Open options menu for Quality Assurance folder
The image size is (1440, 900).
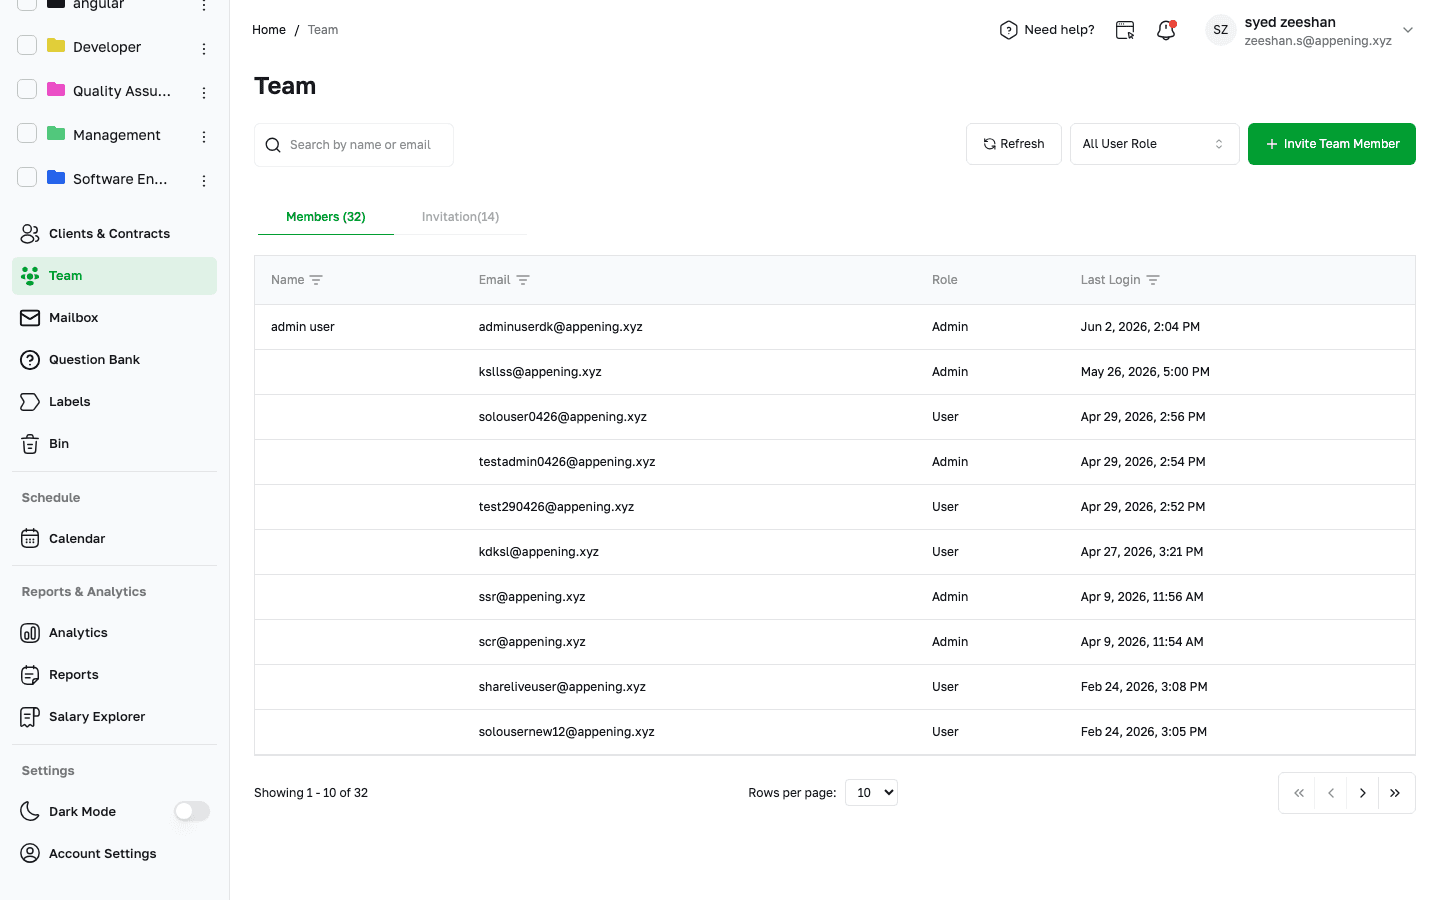204,93
